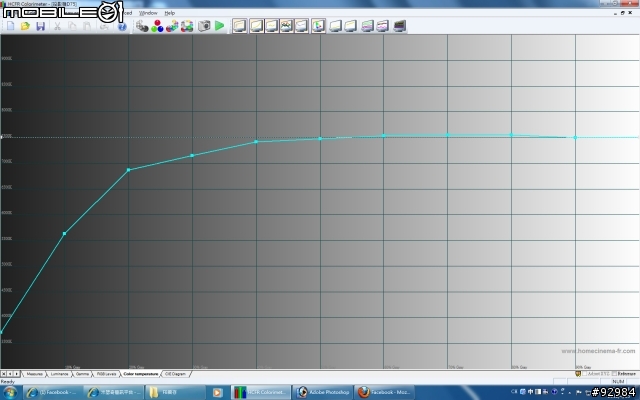This screenshot has width=640, height=400.
Task: Click the data point at 20% gray
Action: (x=129, y=170)
